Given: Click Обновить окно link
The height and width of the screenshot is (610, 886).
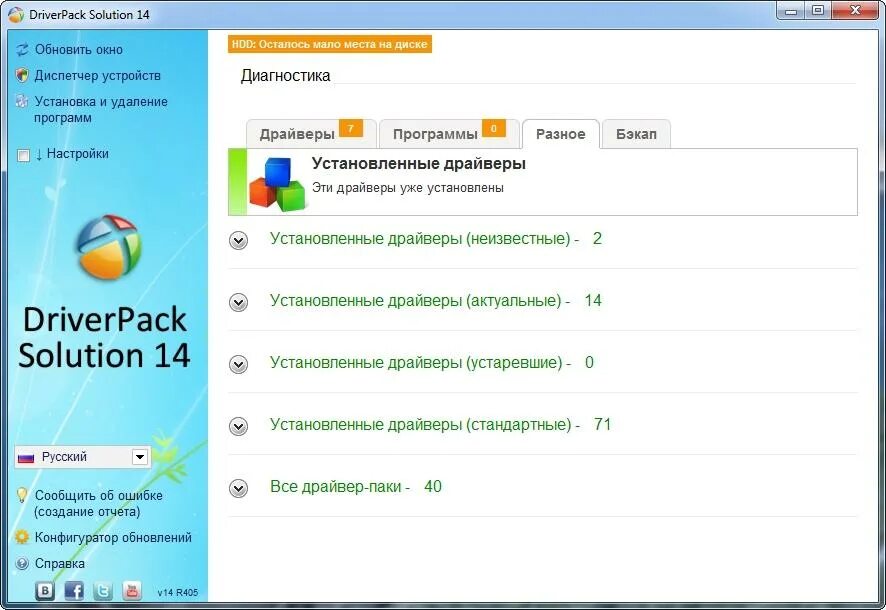Looking at the screenshot, I should (79, 50).
